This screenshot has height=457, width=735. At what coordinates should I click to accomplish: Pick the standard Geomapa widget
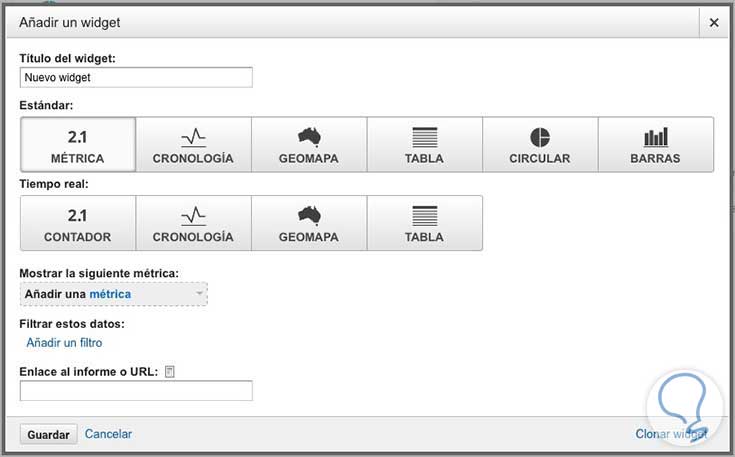pyautogui.click(x=309, y=145)
